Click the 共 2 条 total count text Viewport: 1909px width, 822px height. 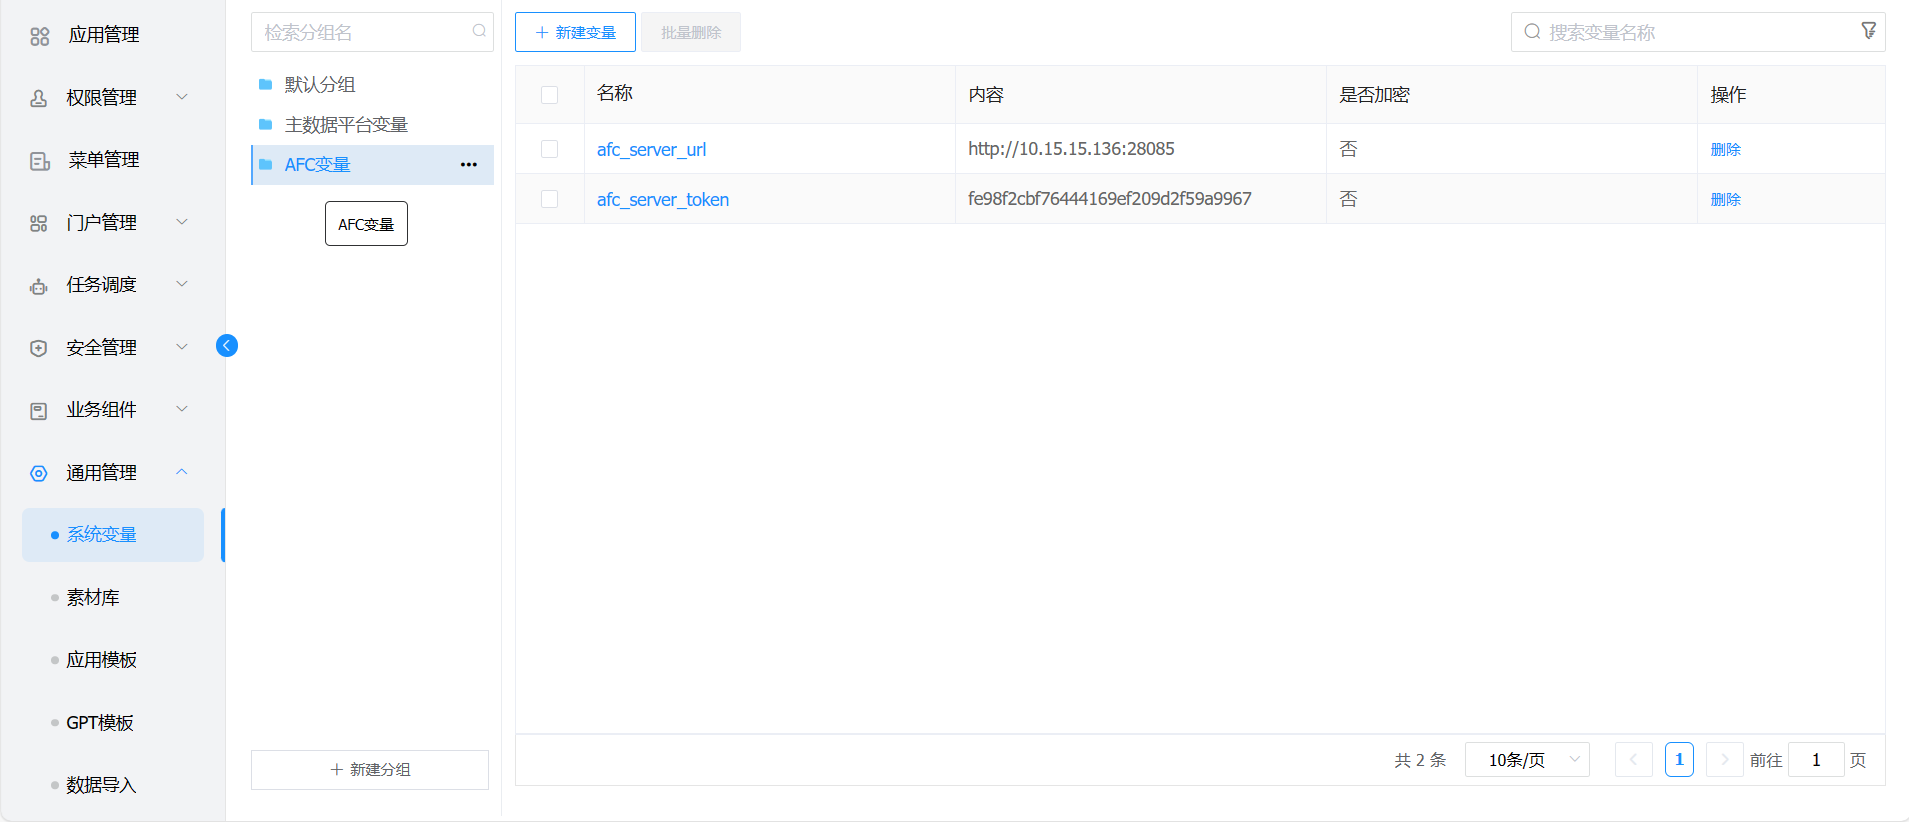click(1420, 760)
